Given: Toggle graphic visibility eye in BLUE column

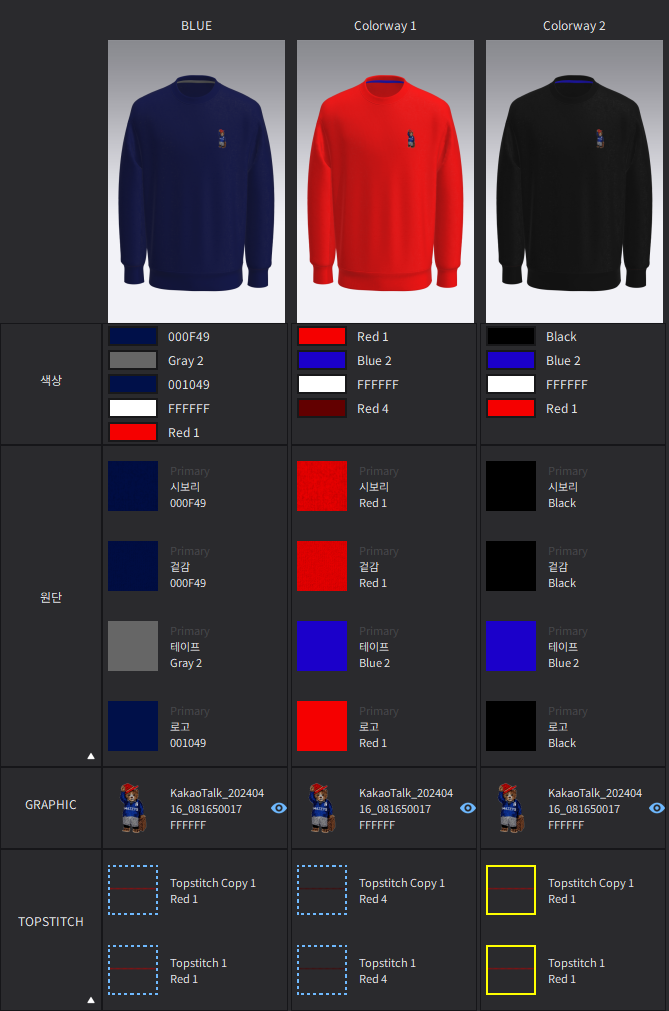Looking at the screenshot, I should pyautogui.click(x=279, y=808).
